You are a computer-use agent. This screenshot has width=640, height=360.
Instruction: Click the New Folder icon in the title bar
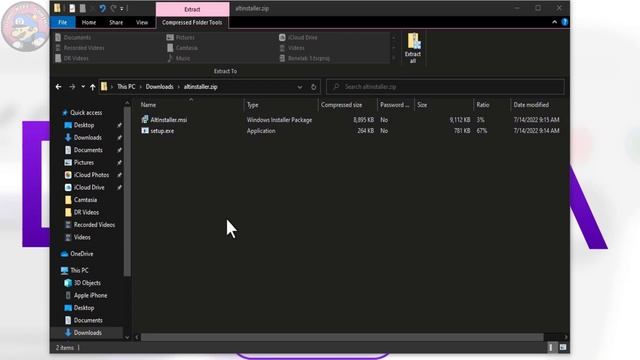tap(83, 8)
